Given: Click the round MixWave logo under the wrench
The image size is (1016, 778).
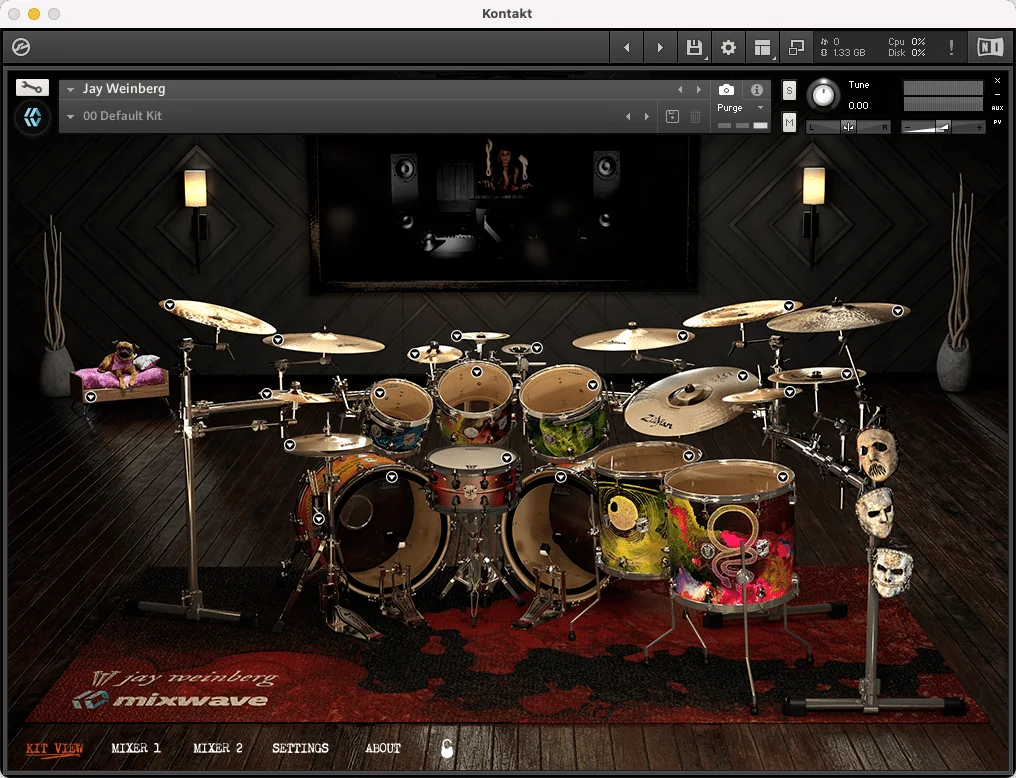Looking at the screenshot, I should coord(32,117).
